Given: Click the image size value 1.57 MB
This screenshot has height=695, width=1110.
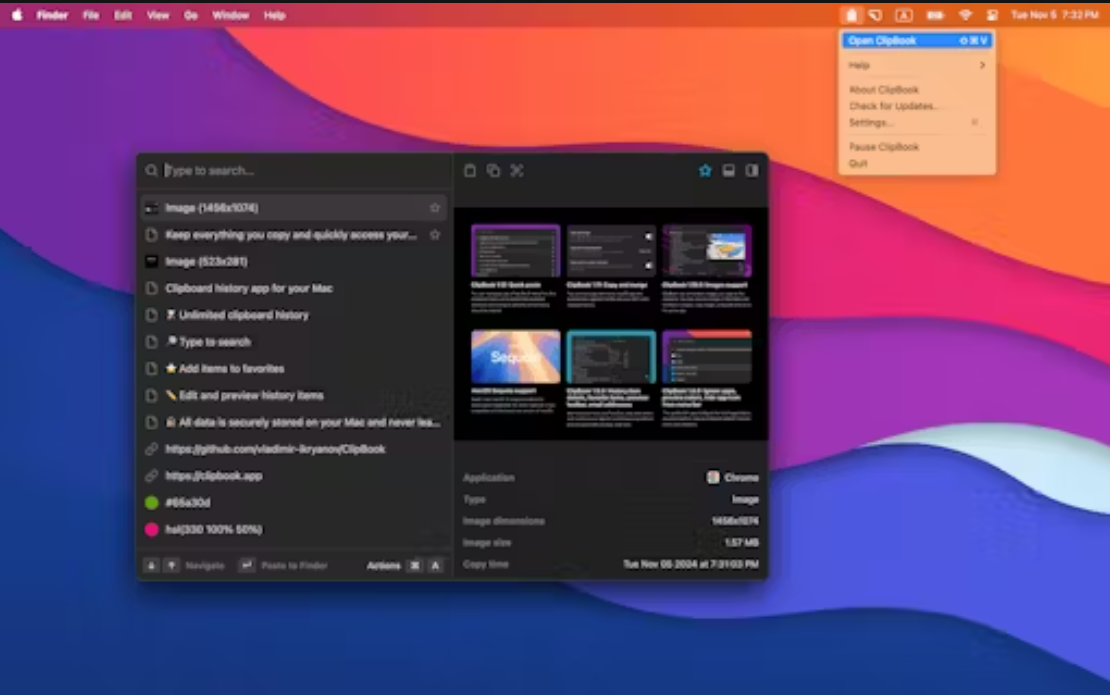Looking at the screenshot, I should 741,543.
